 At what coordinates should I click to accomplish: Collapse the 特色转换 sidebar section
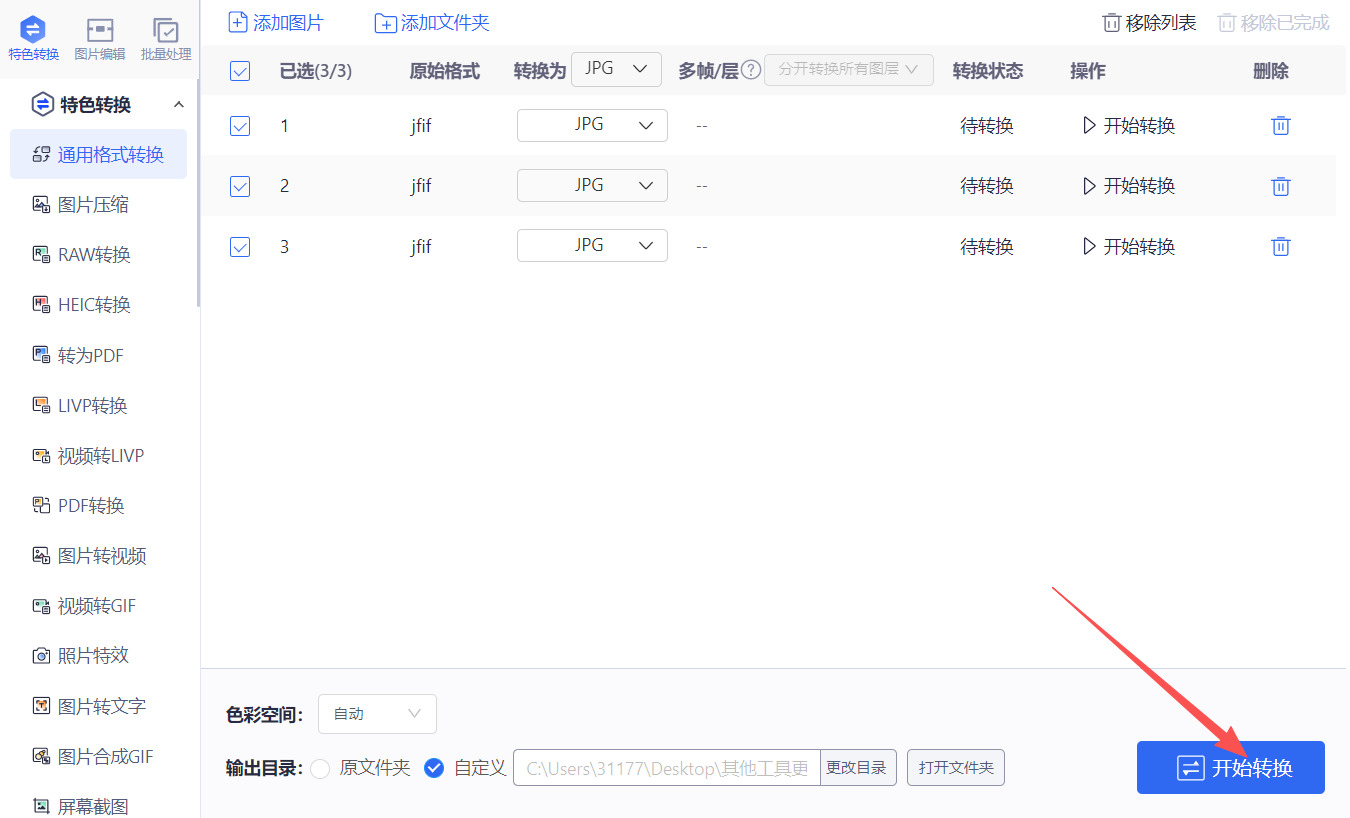[x=179, y=105]
